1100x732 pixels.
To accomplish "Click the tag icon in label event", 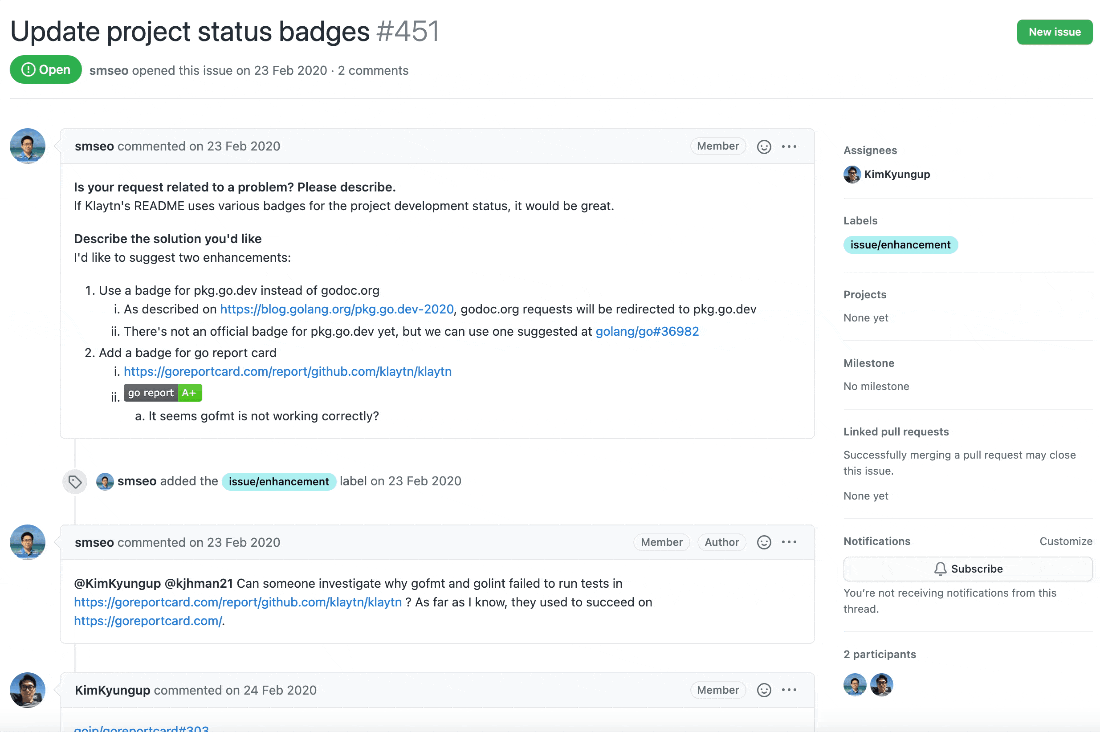I will [75, 482].
